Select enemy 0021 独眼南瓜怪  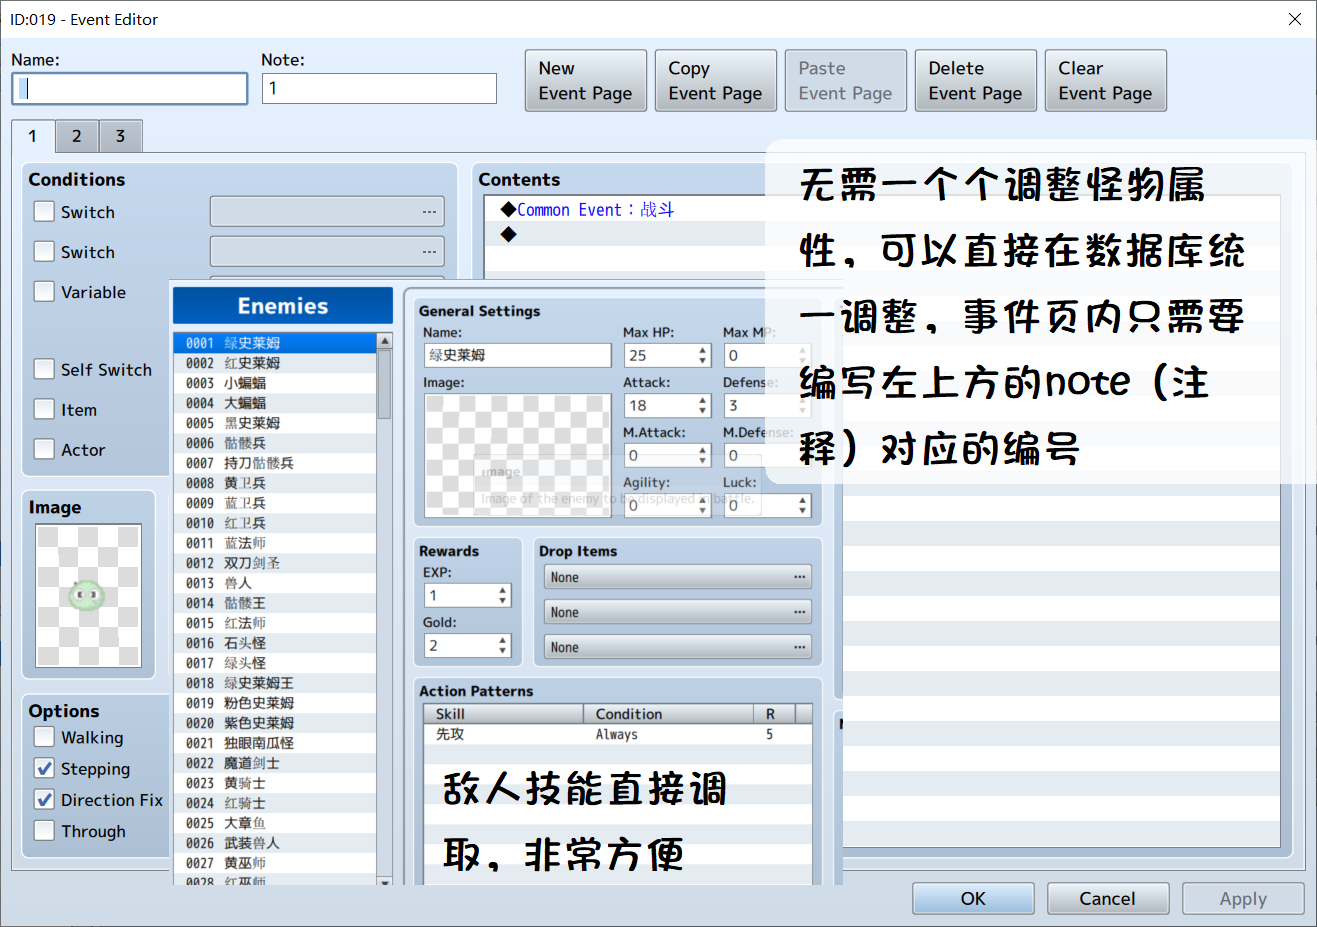pos(275,743)
